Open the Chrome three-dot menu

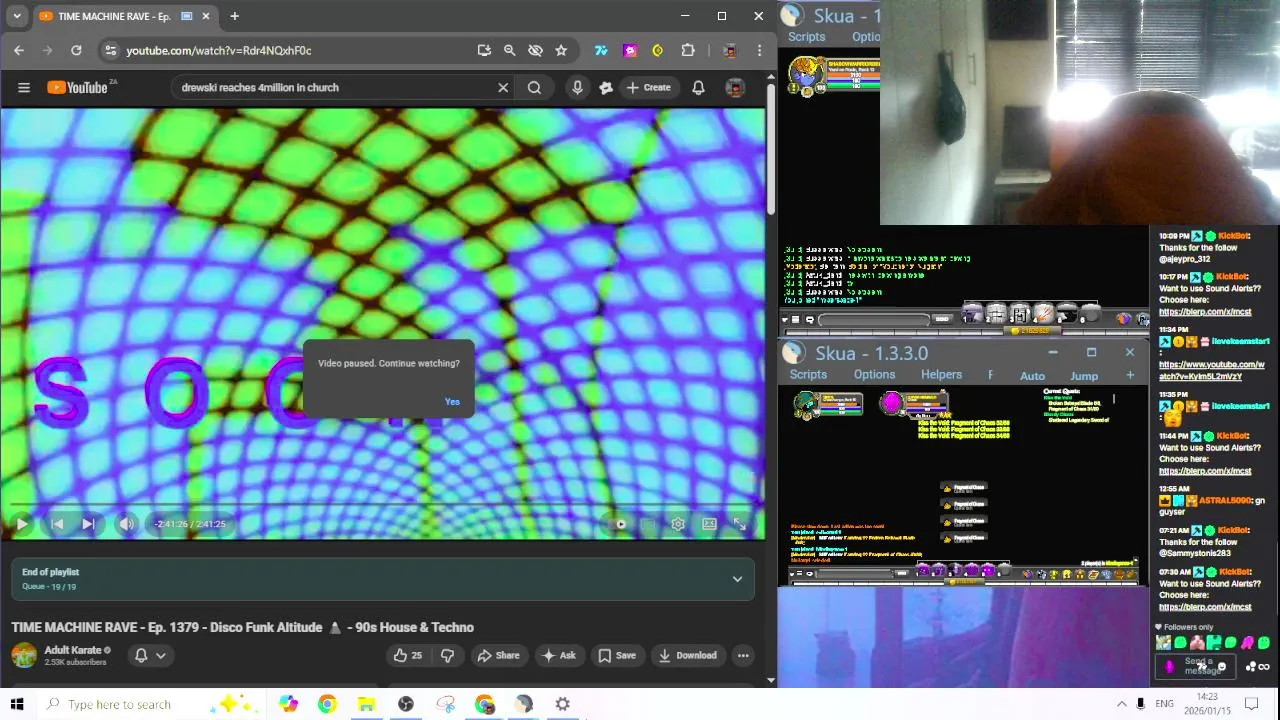click(x=760, y=50)
